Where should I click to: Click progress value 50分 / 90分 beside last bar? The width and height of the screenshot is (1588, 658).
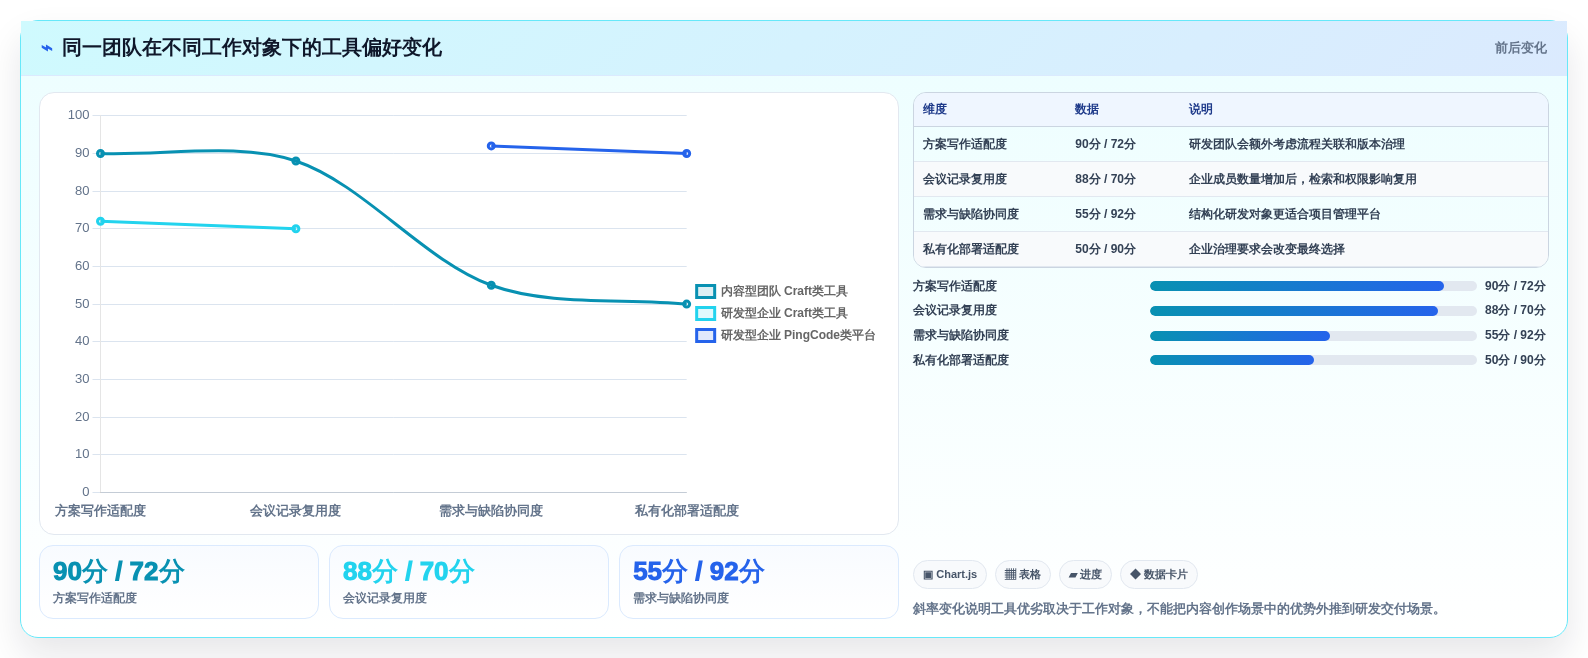pos(1515,360)
